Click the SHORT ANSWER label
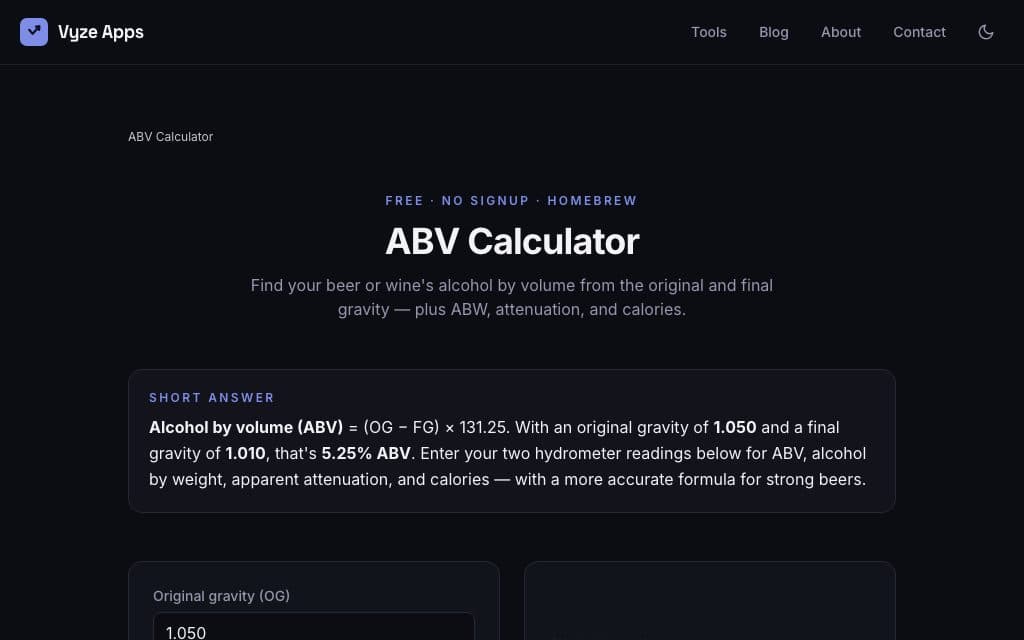 coord(212,398)
